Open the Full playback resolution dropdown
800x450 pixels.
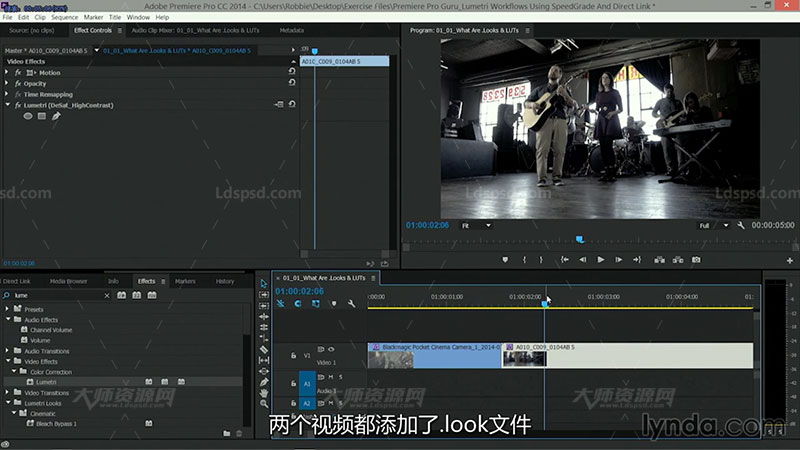pos(714,226)
